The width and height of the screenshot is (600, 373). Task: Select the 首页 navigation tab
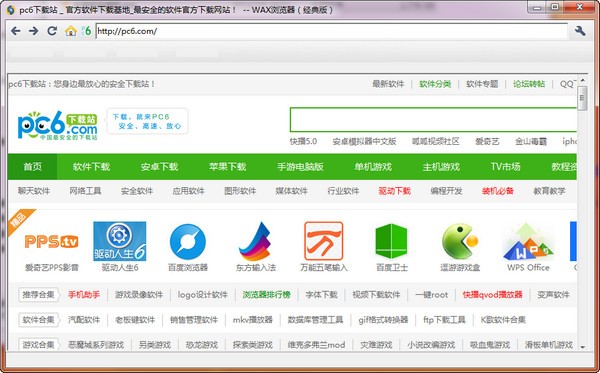coord(33,167)
